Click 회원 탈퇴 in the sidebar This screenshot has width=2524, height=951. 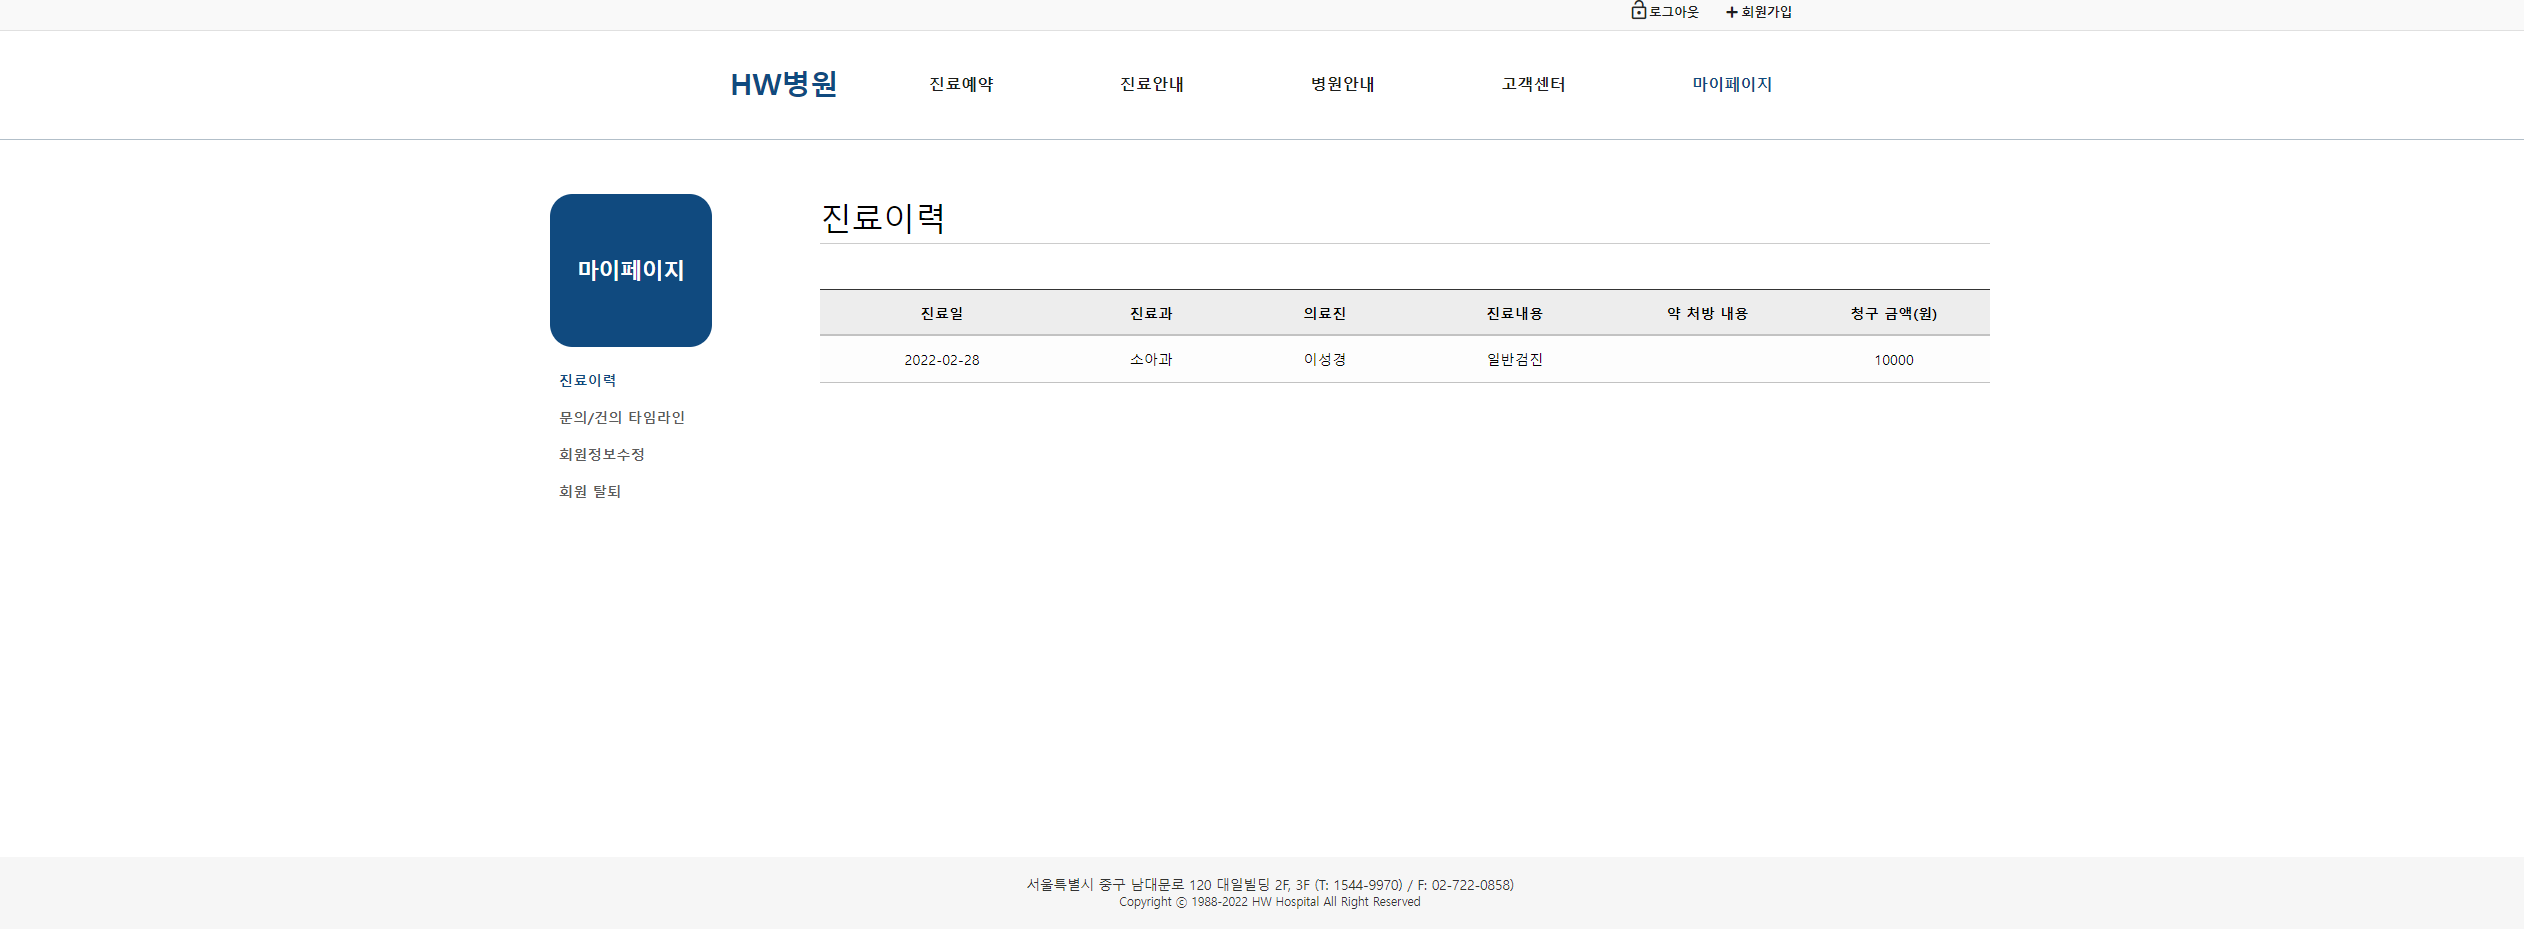click(589, 491)
